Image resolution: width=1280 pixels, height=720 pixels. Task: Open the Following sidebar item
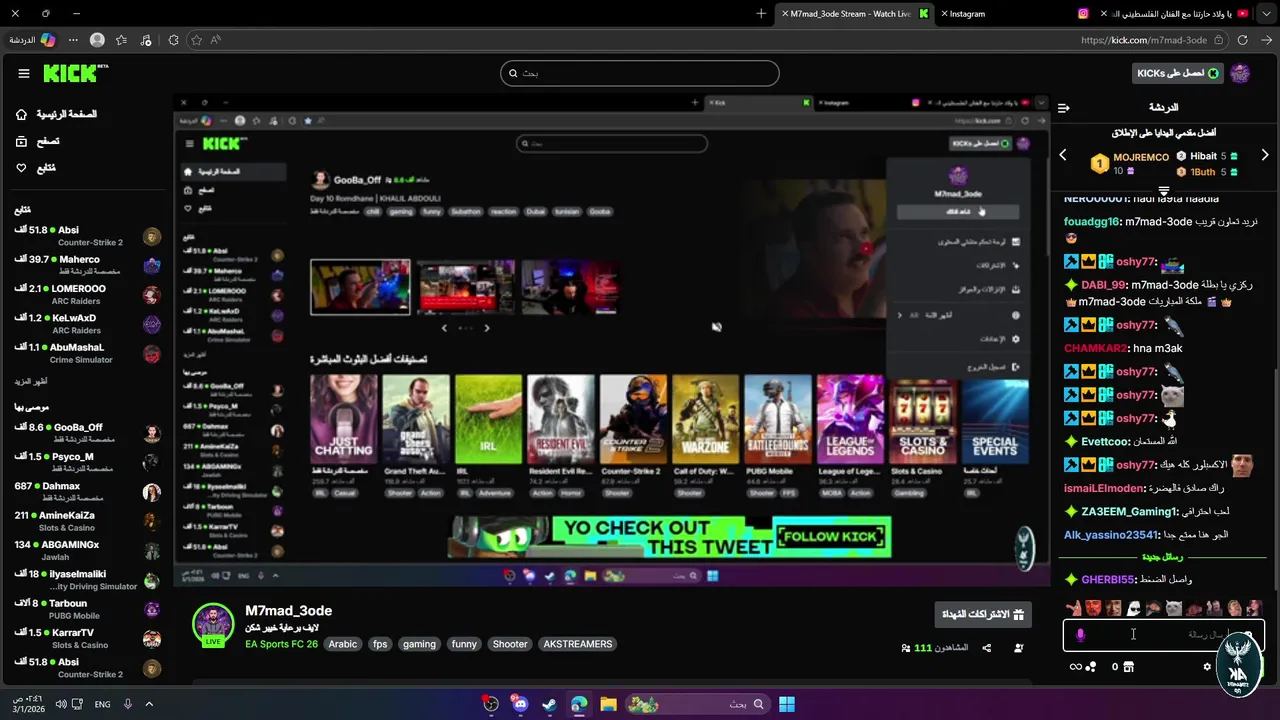pos(36,168)
